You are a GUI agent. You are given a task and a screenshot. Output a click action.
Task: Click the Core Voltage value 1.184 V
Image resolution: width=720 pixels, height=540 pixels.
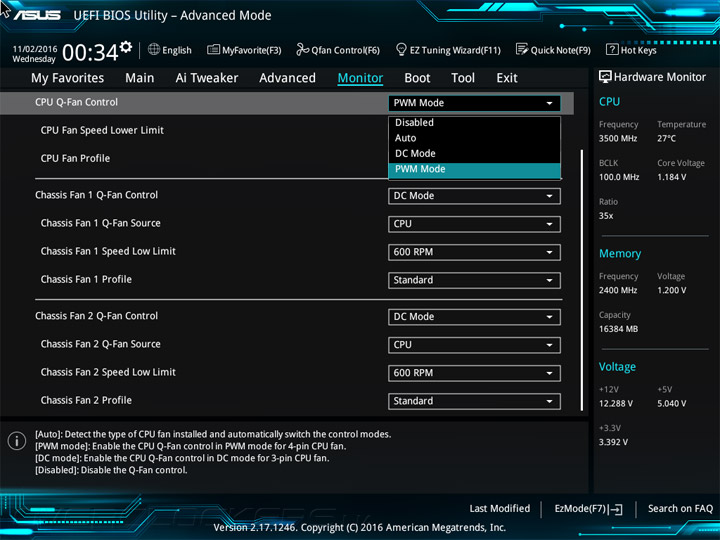671,177
